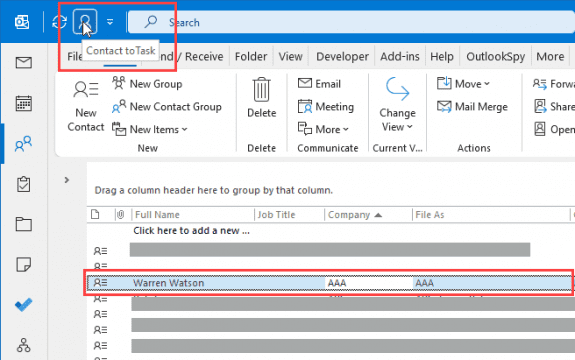Open To Do checkmark app in sidebar
The image size is (575, 360).
(23, 305)
